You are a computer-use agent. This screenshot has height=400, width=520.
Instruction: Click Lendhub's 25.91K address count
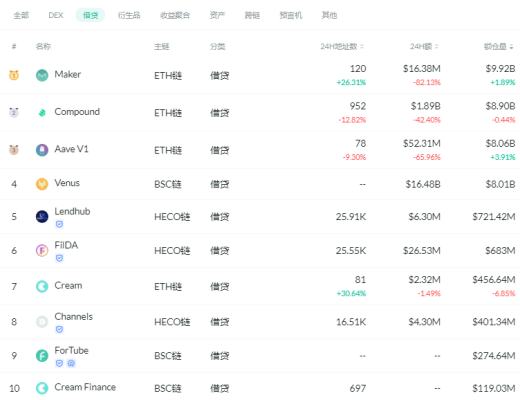point(351,217)
